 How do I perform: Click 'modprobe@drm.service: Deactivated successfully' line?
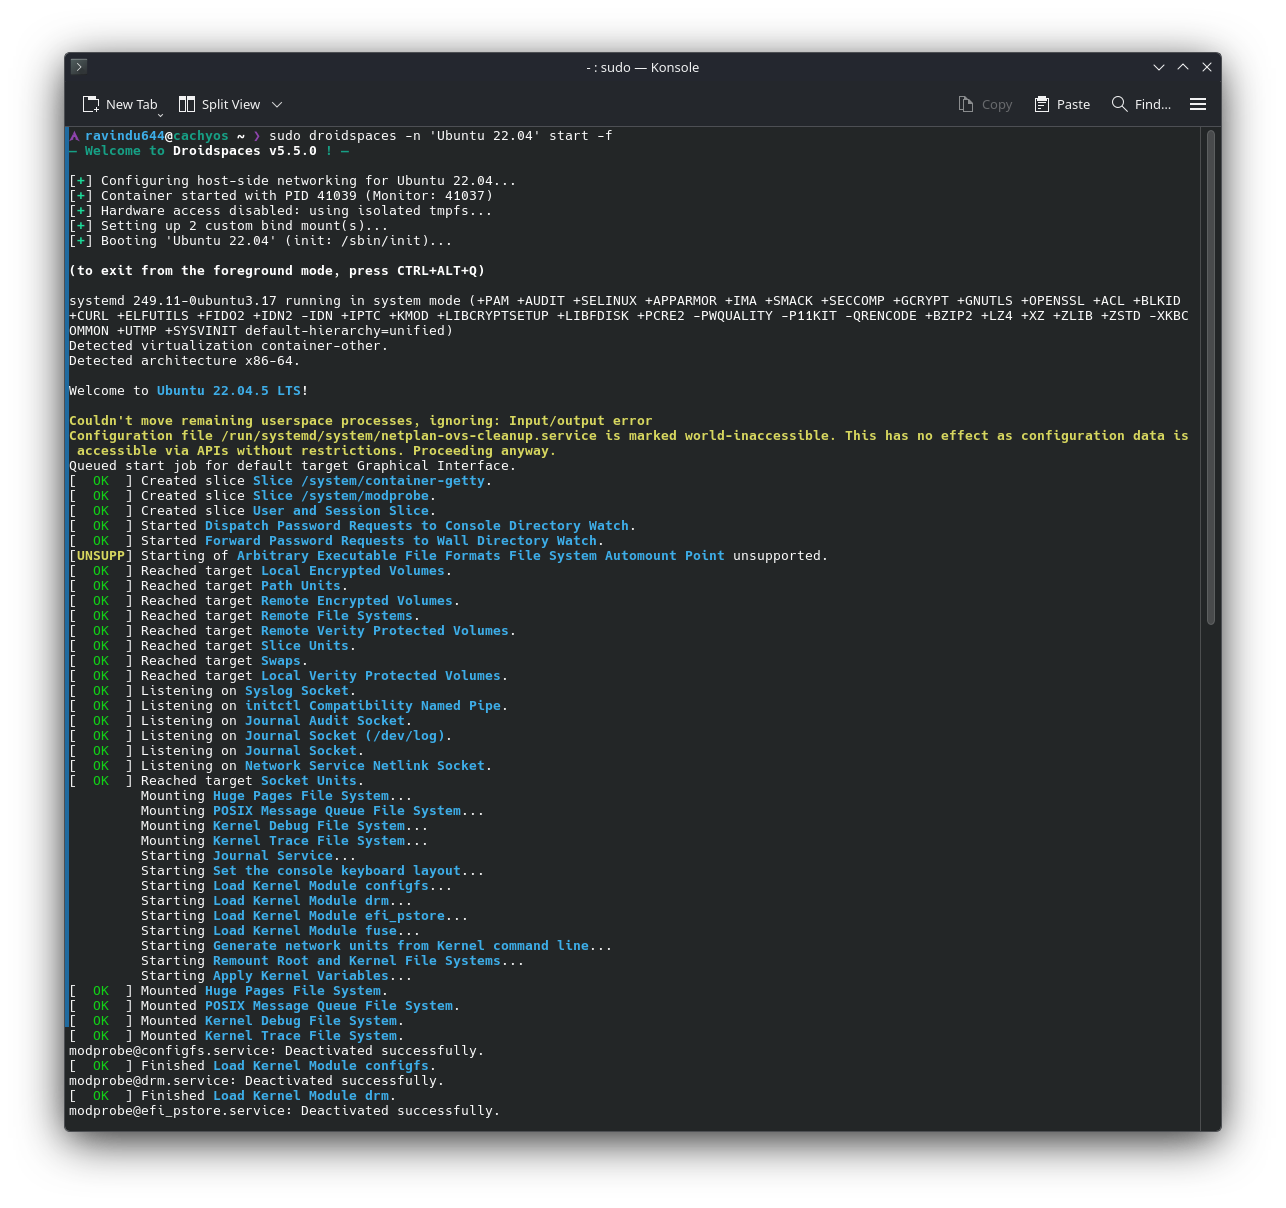coord(256,1081)
